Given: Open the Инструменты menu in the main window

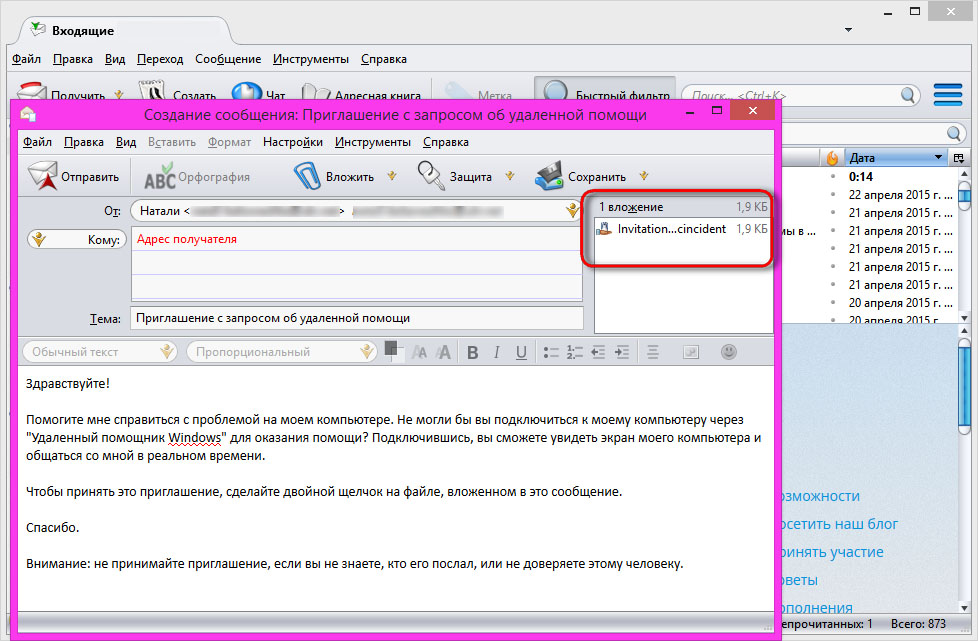Looking at the screenshot, I should [x=311, y=59].
